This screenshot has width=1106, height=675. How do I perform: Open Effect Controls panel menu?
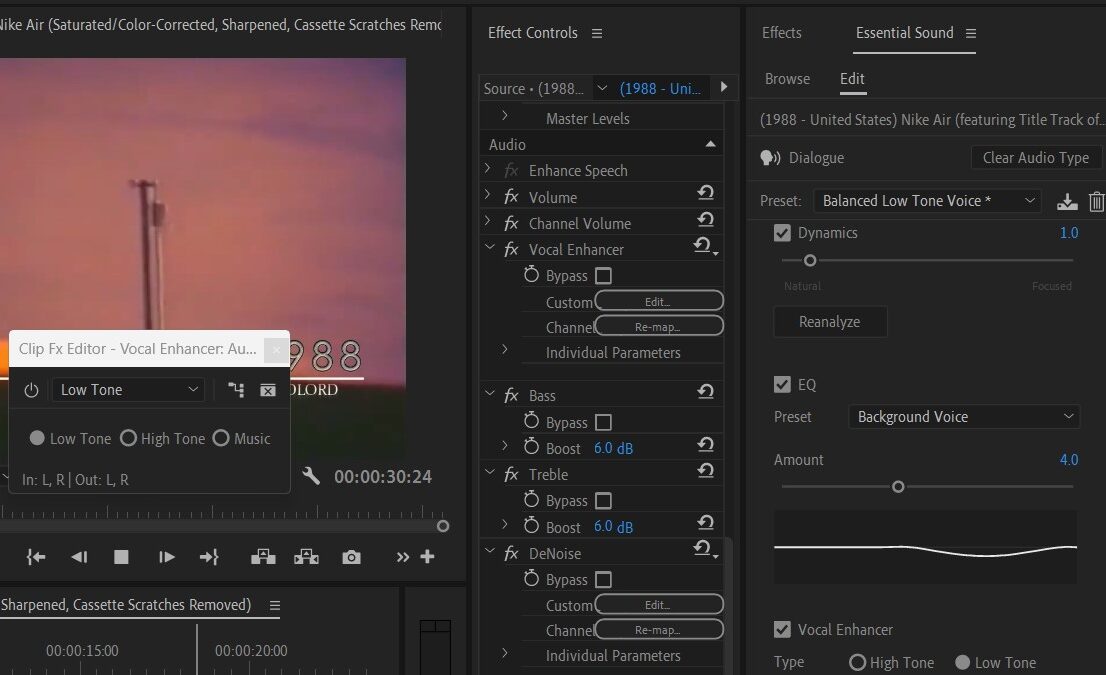coord(597,33)
